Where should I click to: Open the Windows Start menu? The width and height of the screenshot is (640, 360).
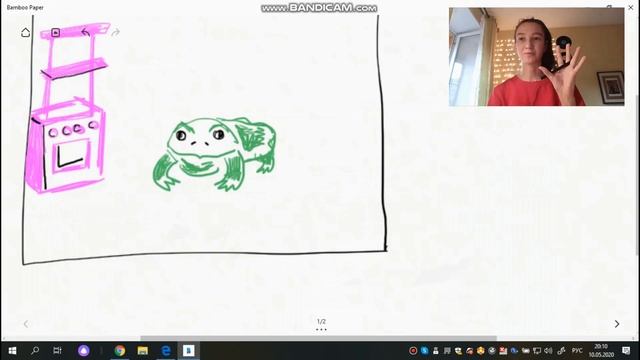click(12, 351)
